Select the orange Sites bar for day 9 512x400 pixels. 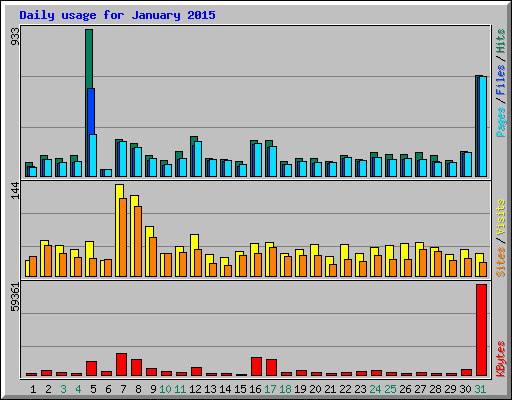coord(153,257)
